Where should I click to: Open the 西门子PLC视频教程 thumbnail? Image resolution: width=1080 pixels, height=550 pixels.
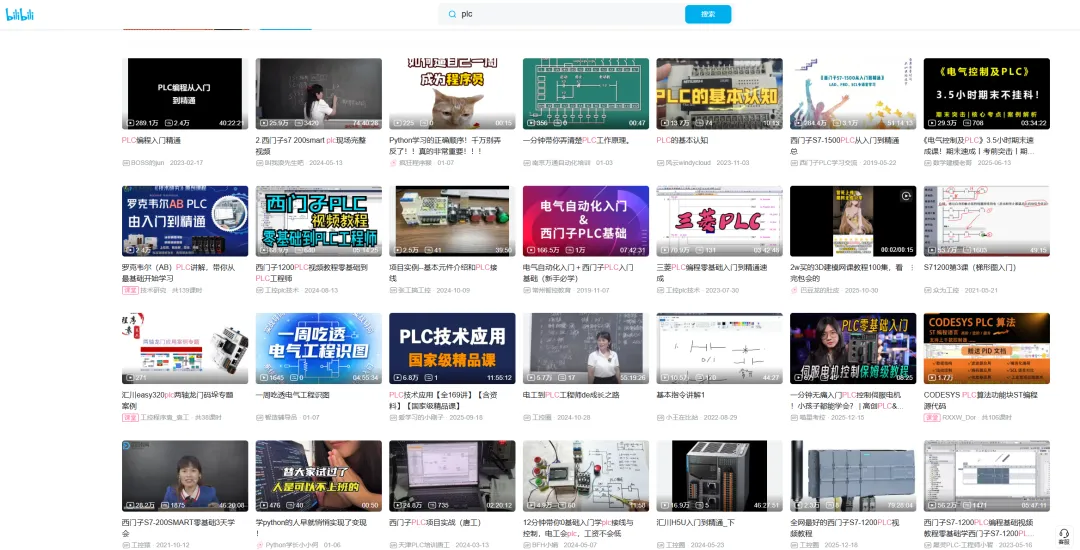tap(319, 222)
